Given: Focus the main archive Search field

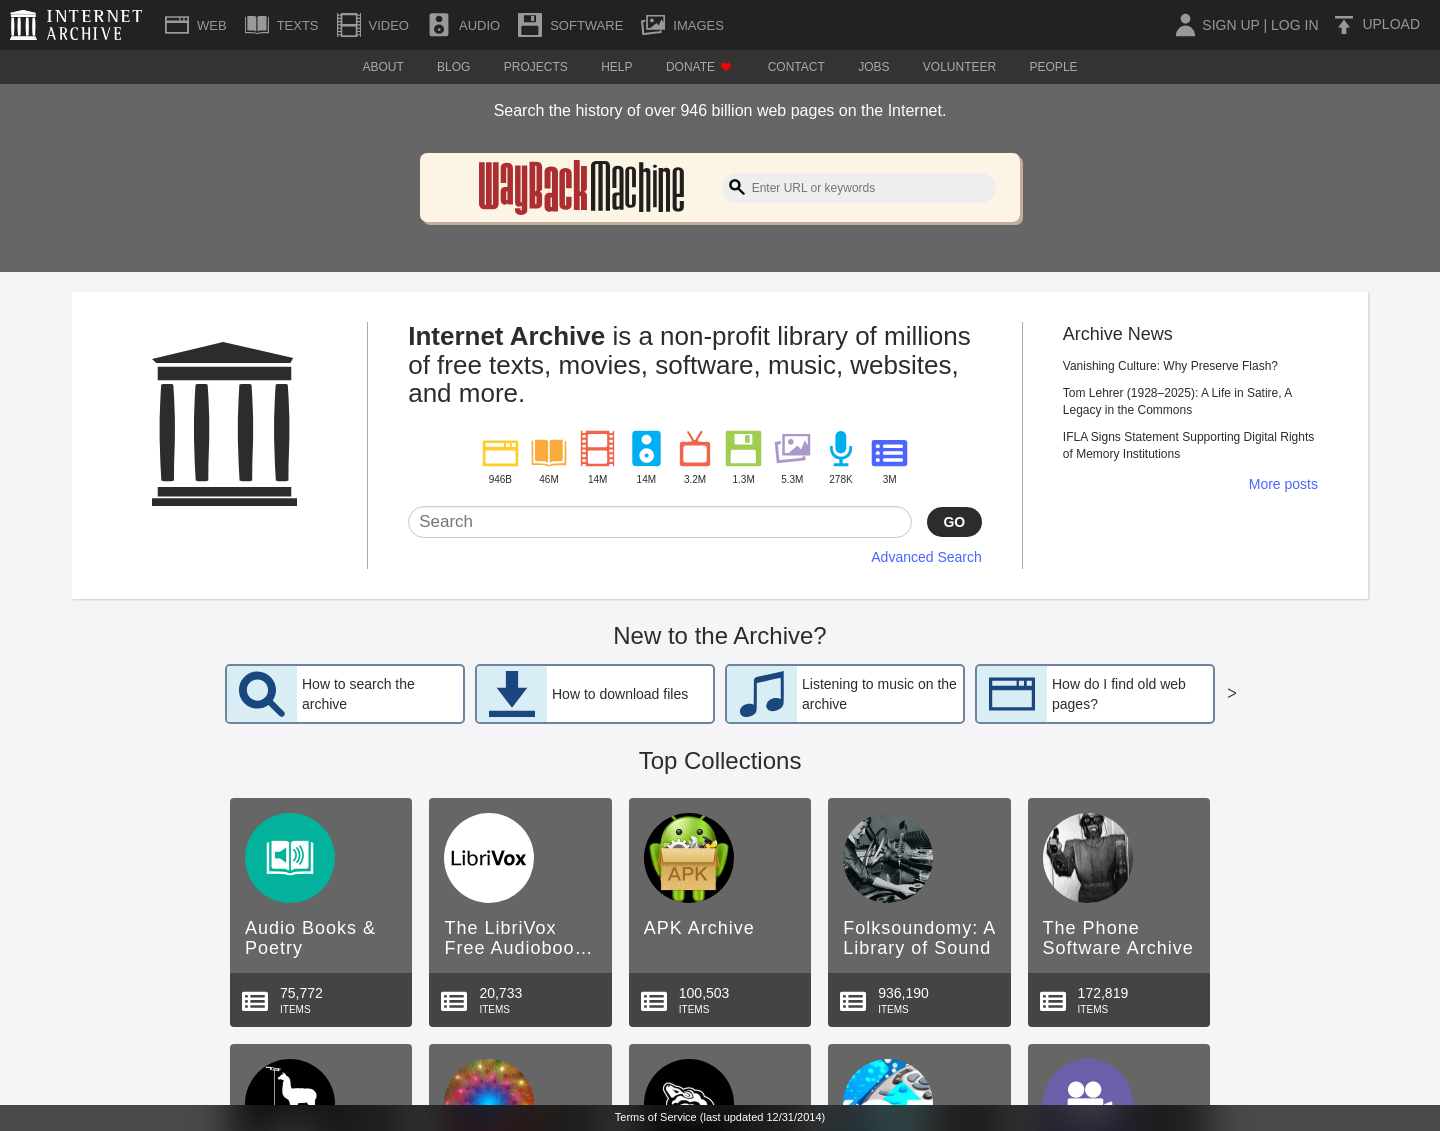Looking at the screenshot, I should point(660,522).
